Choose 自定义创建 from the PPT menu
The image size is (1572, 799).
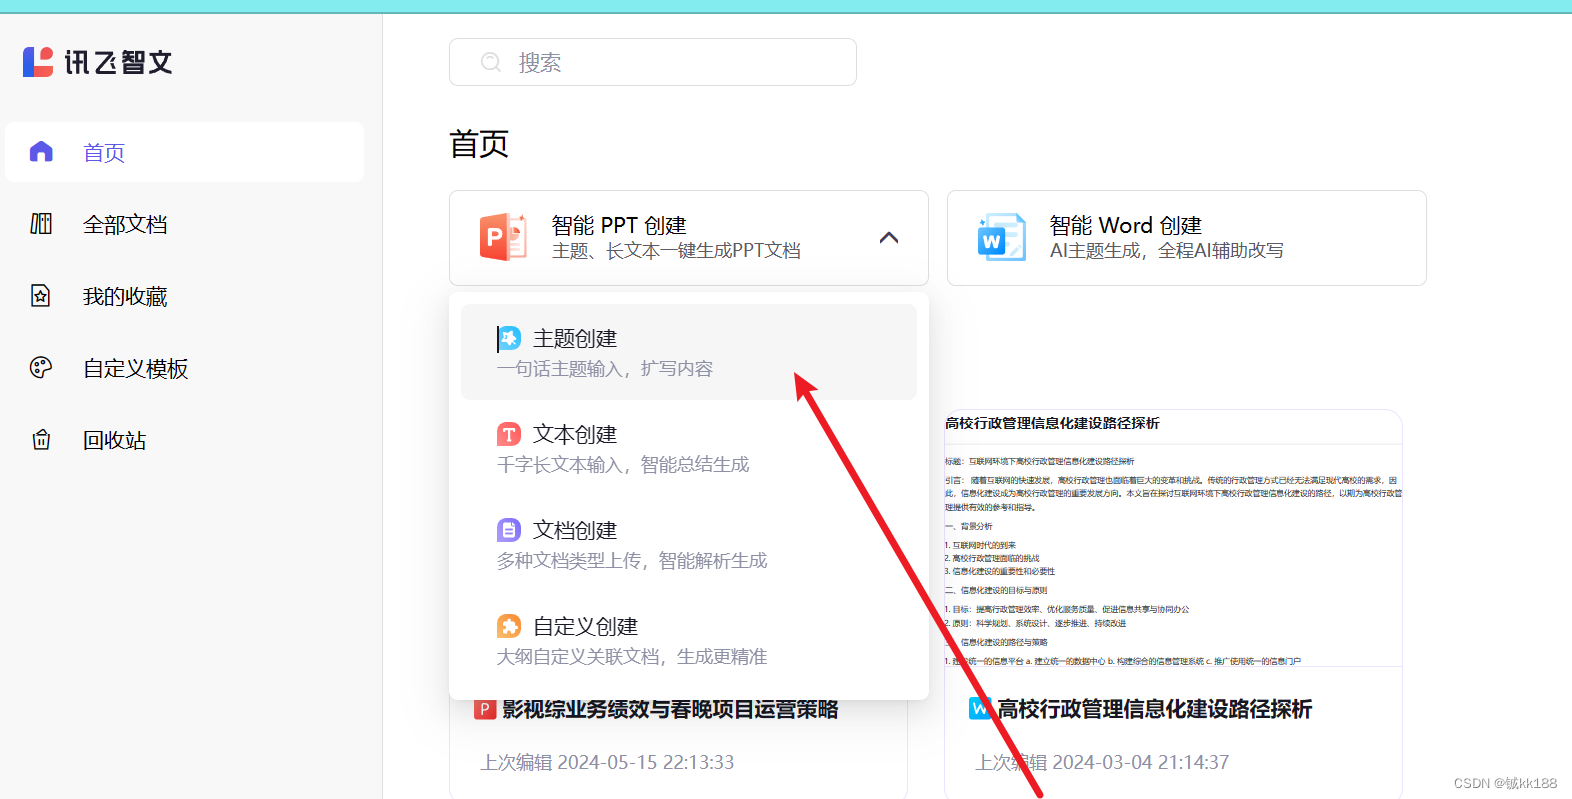tap(689, 640)
